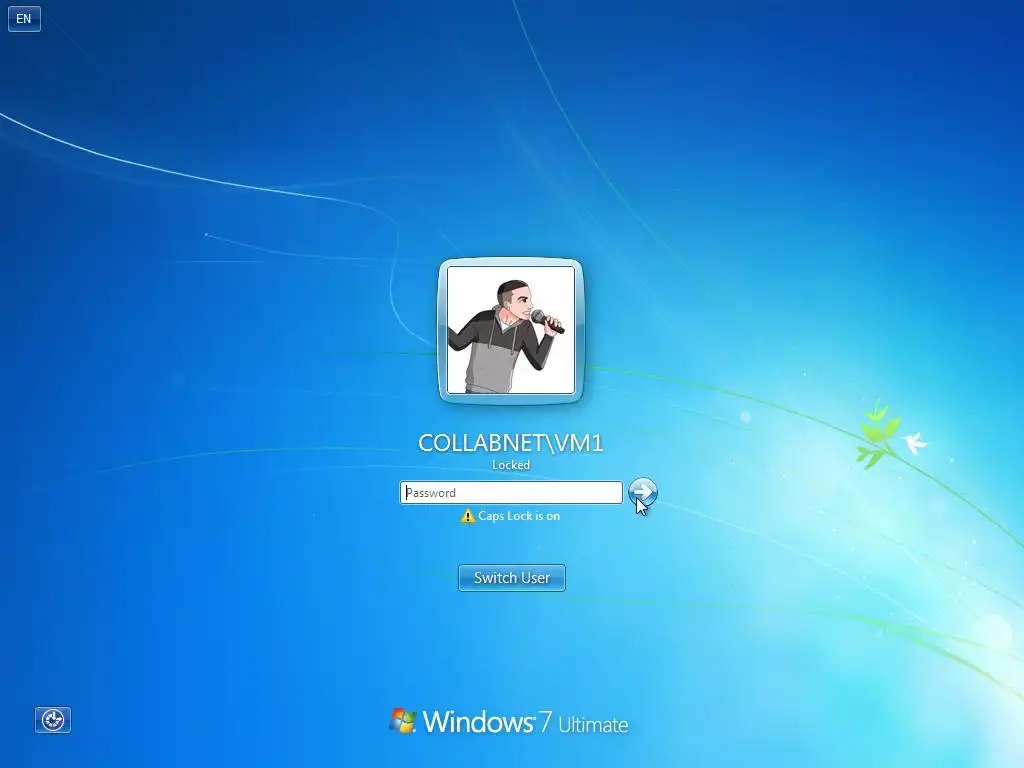Select the COLLABNET\VM1 user picture
This screenshot has width=1024, height=768.
(511, 330)
